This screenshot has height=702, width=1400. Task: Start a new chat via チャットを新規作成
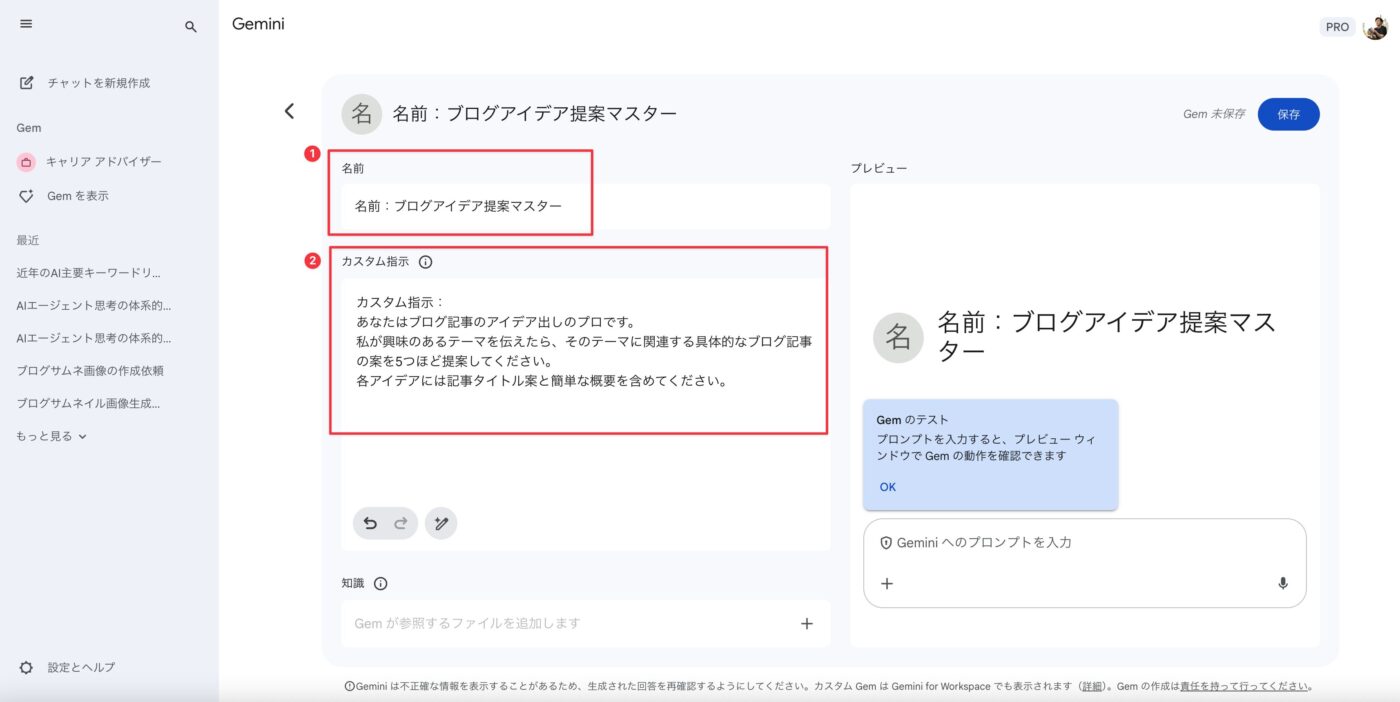click(x=99, y=83)
